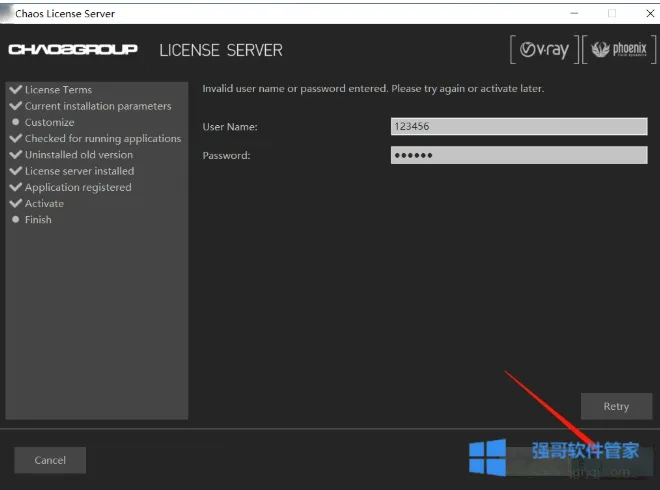
Task: Click the User Name label
Action: (230, 127)
